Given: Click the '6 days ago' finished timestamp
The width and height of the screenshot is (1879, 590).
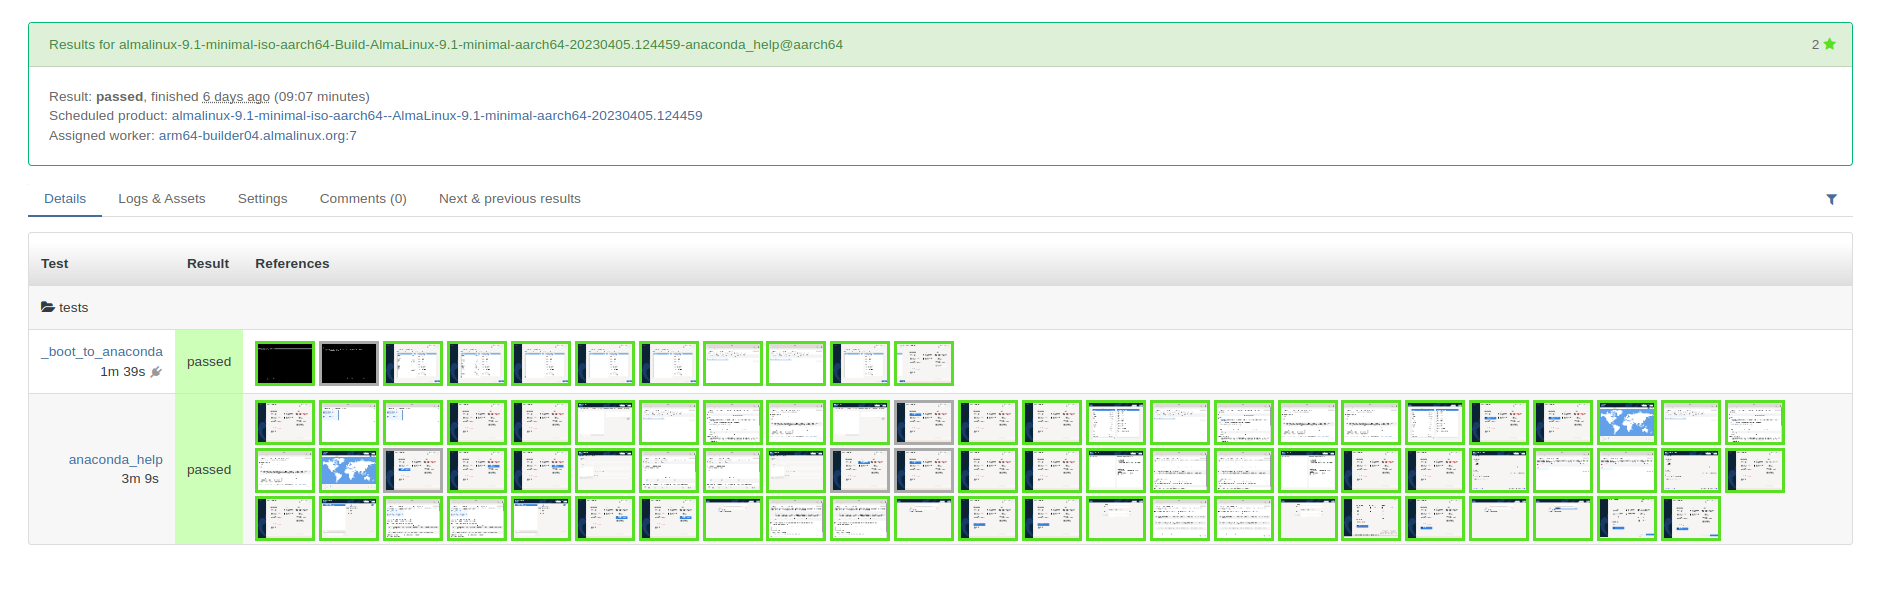Looking at the screenshot, I should pos(236,97).
